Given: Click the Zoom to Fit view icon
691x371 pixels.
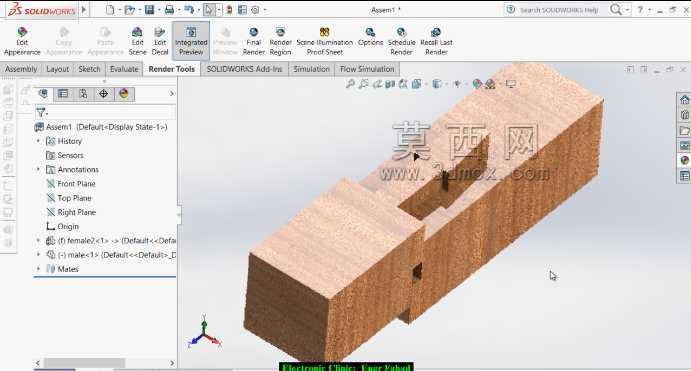Looking at the screenshot, I should coord(350,84).
